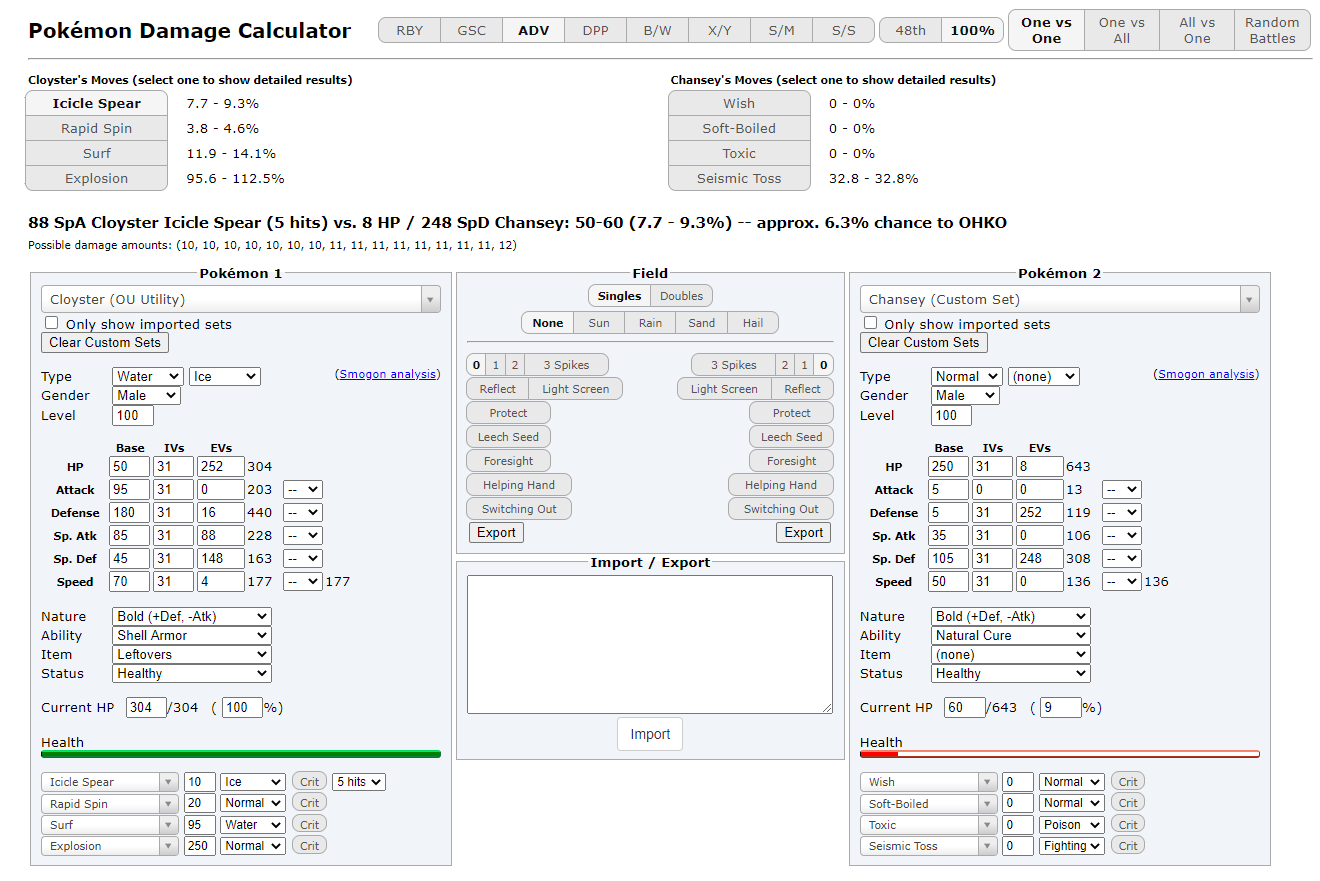Click Clear Custom Sets for Pokémon 1
Screen dimensions: 1320x881
click(105, 342)
